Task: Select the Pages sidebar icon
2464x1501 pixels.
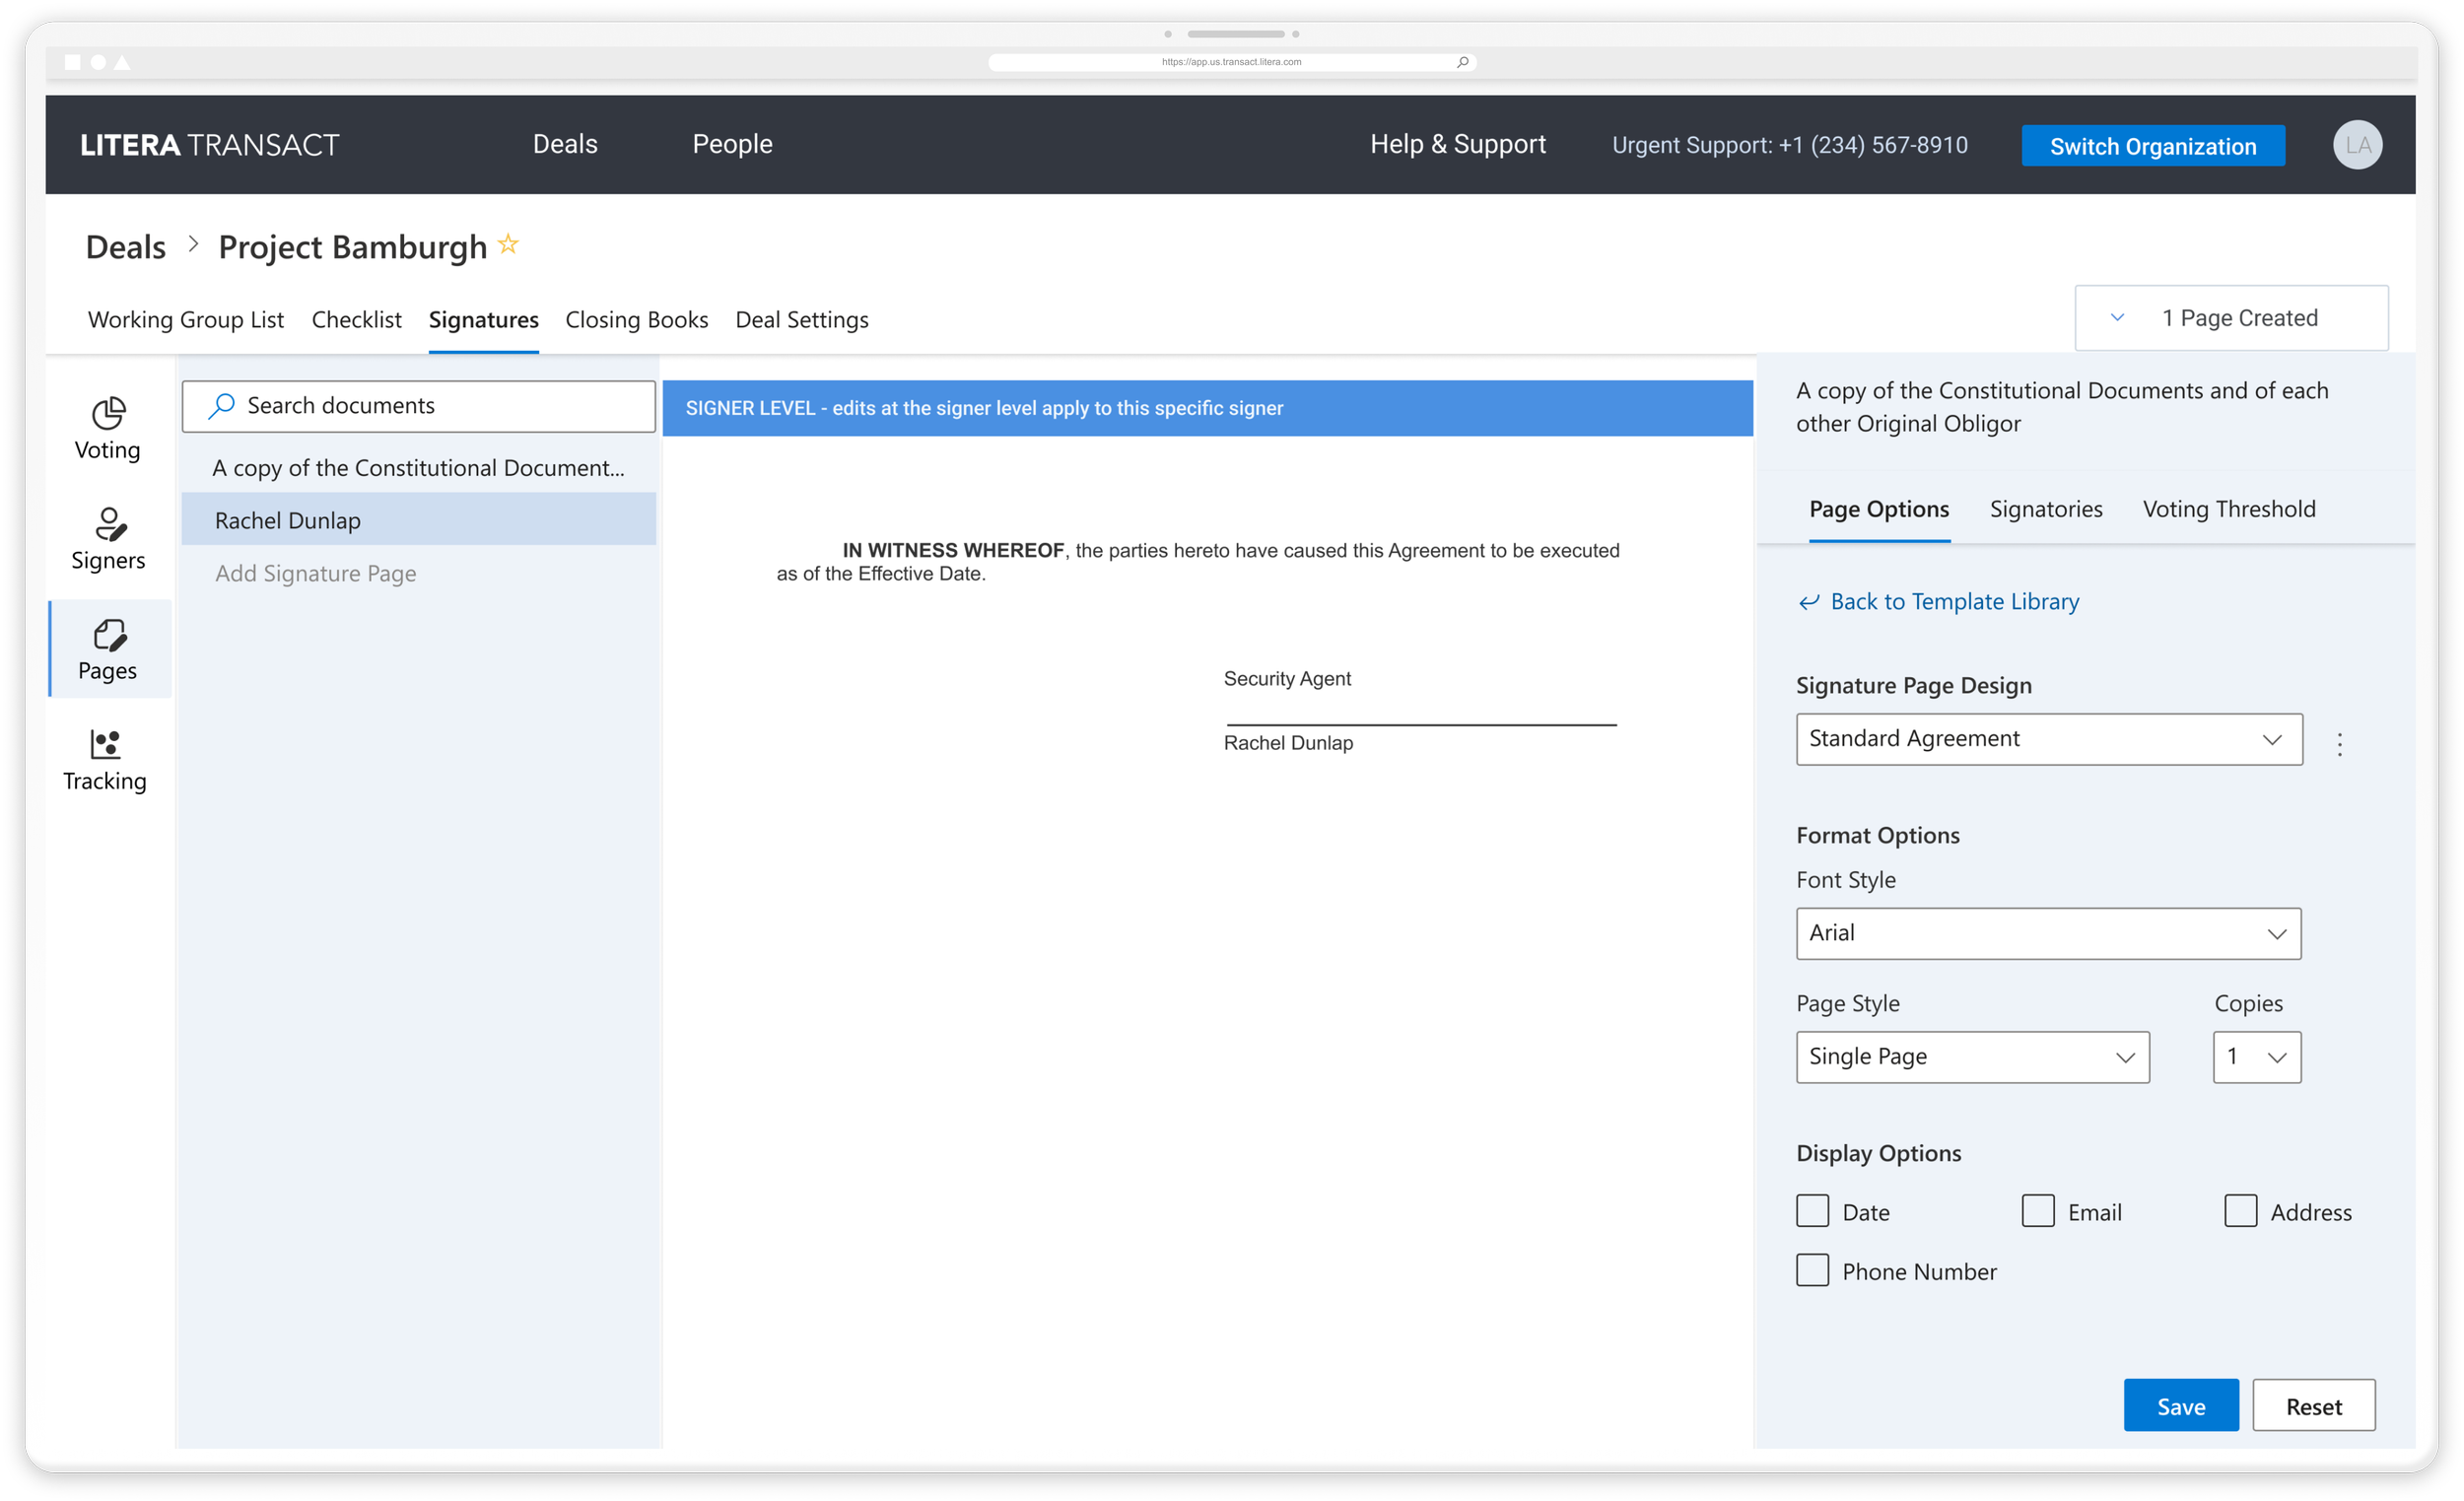Action: click(108, 649)
